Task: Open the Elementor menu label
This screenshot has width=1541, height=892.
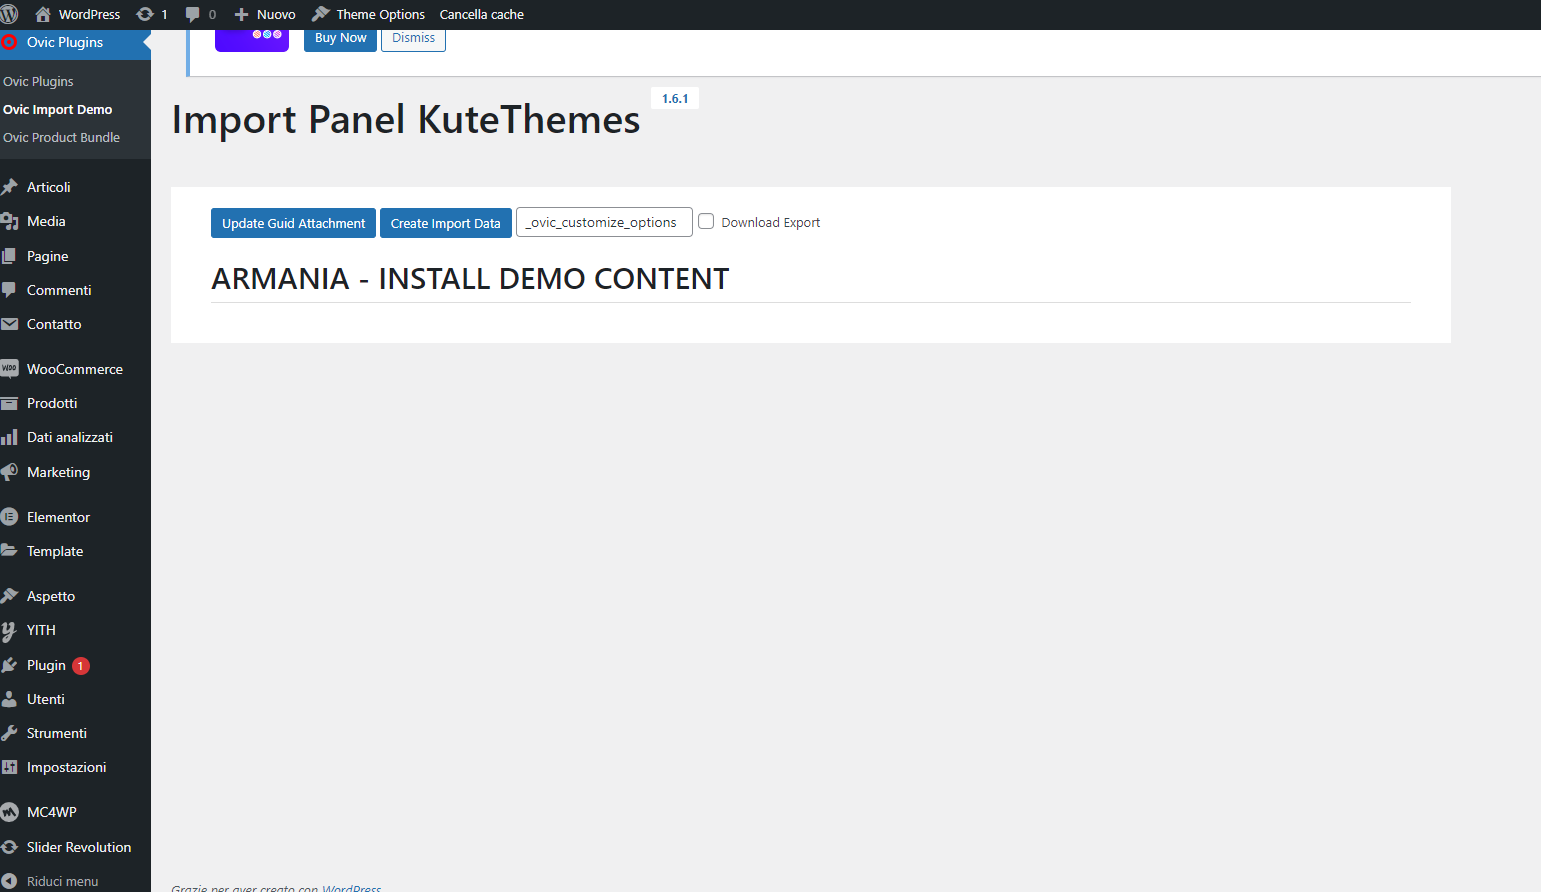Action: pyautogui.click(x=58, y=517)
